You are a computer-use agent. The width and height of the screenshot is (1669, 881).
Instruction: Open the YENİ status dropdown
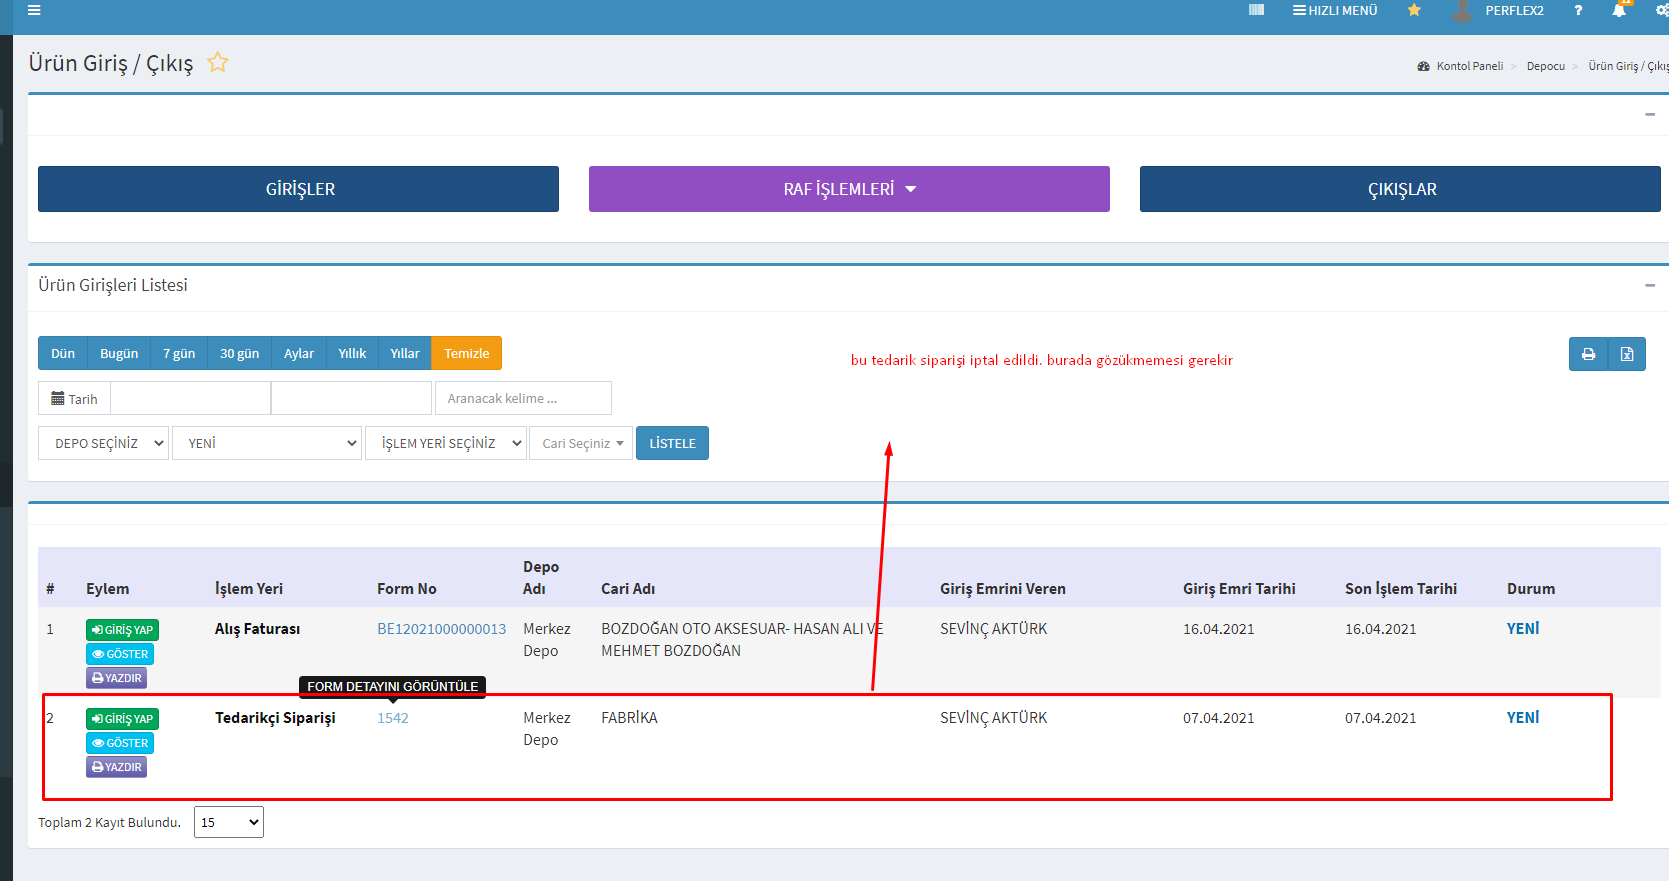[x=266, y=443]
